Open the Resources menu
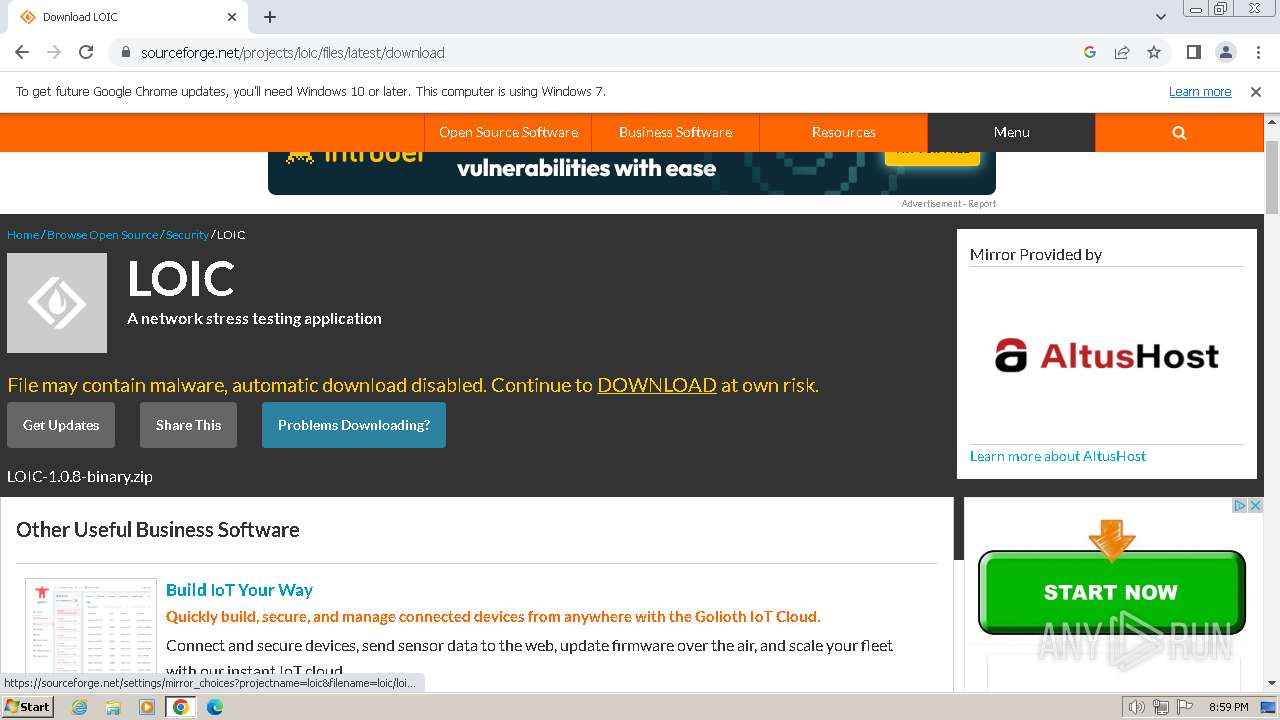1280x720 pixels. (843, 132)
